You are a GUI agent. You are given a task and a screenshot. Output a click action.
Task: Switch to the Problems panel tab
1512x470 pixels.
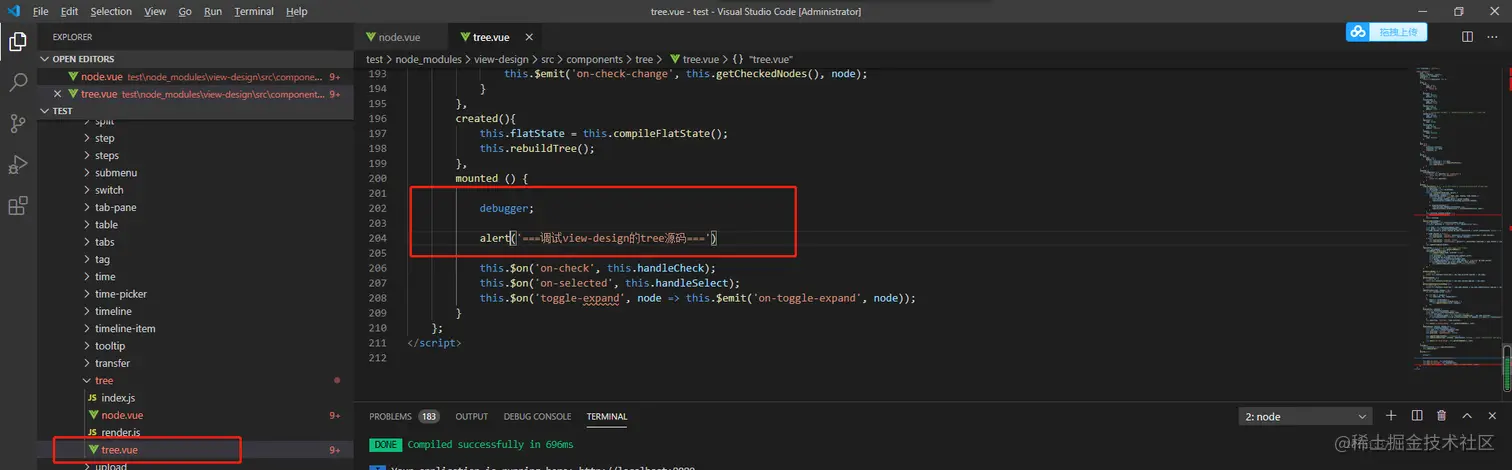390,416
